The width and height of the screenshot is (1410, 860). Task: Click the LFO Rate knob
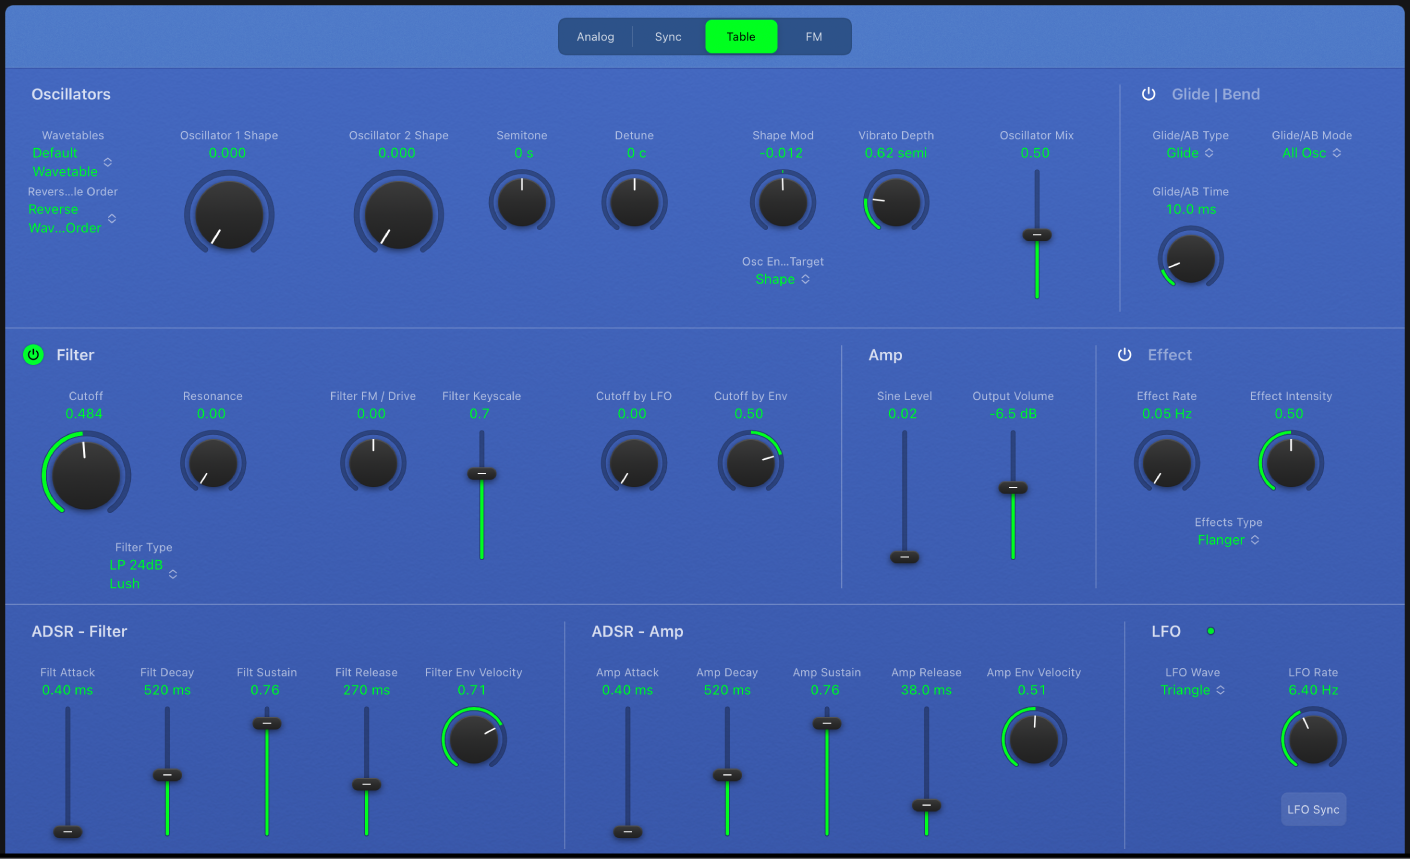click(x=1313, y=739)
